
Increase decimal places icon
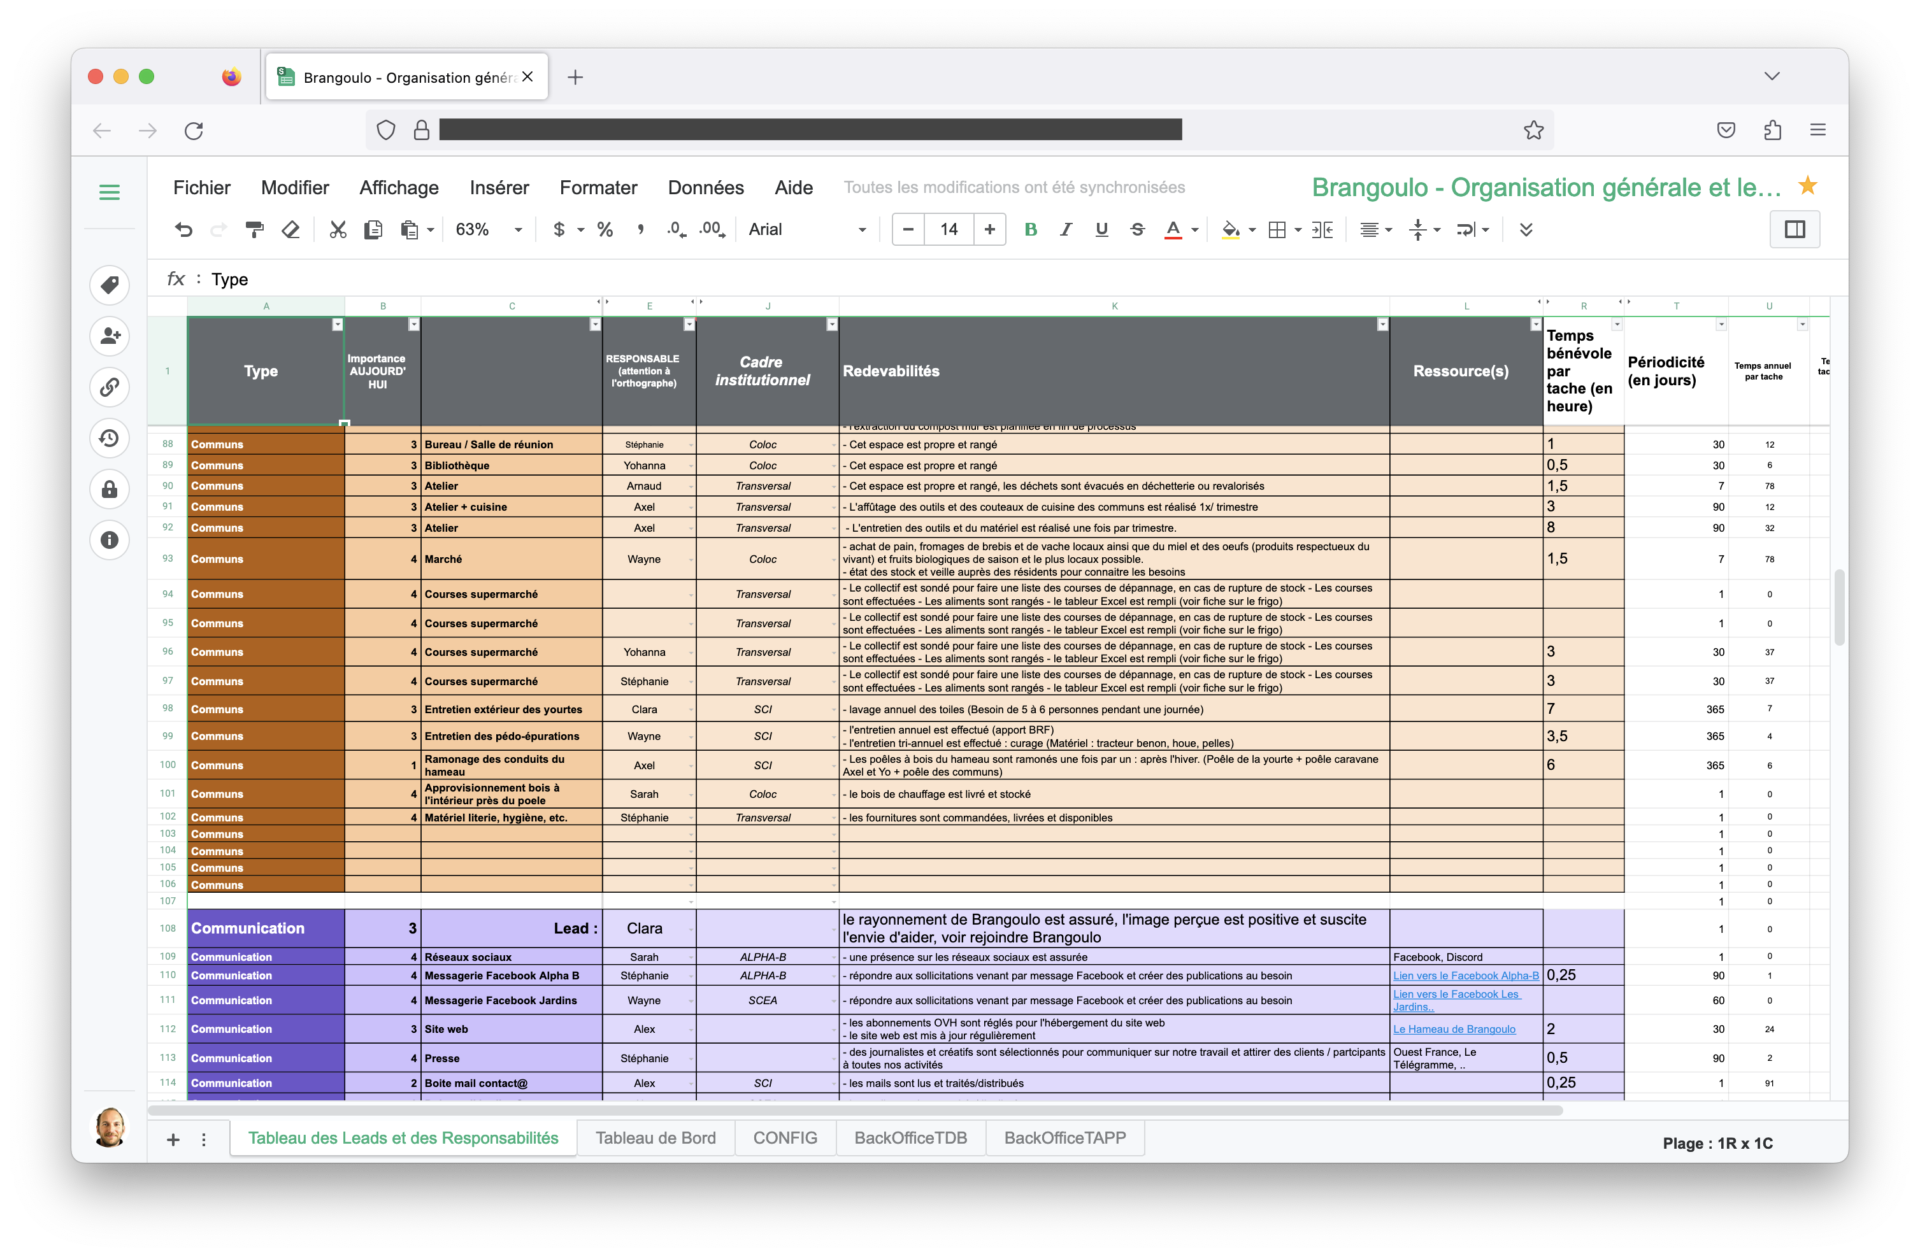pyautogui.click(x=712, y=229)
